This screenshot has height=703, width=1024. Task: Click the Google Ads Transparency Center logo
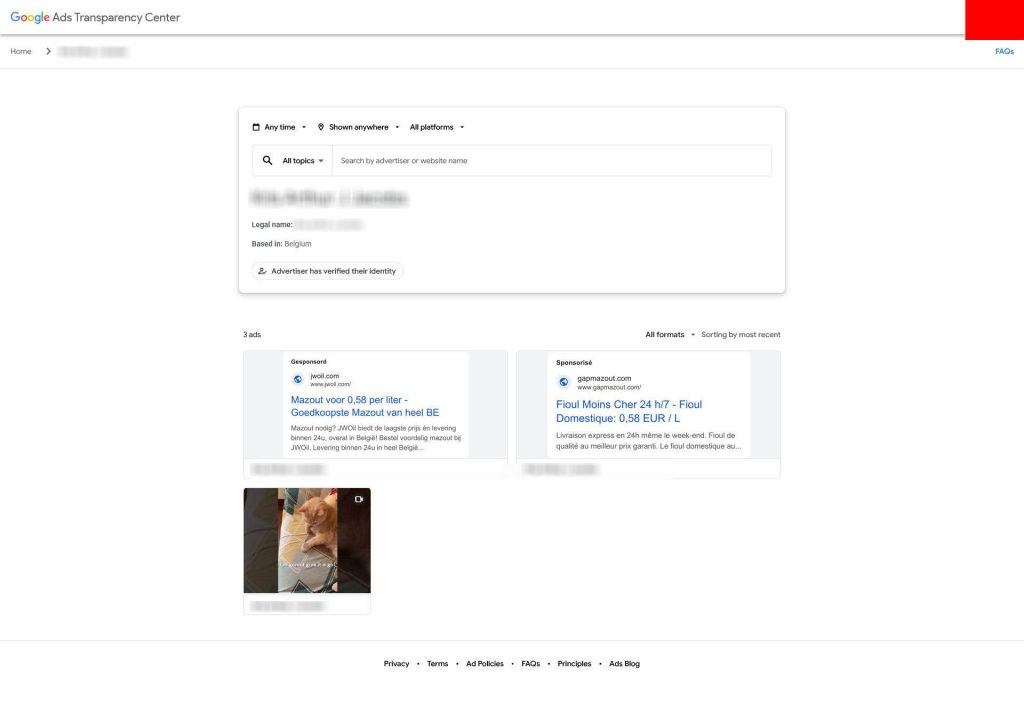click(95, 17)
